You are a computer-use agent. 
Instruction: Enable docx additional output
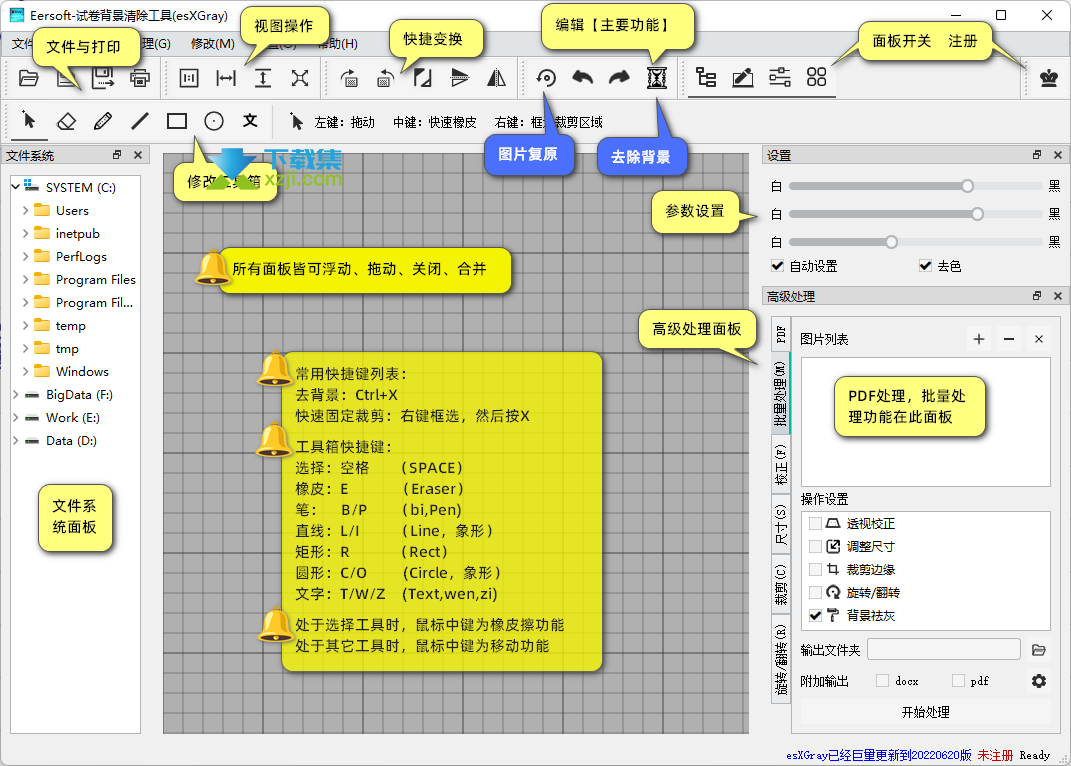(x=882, y=681)
